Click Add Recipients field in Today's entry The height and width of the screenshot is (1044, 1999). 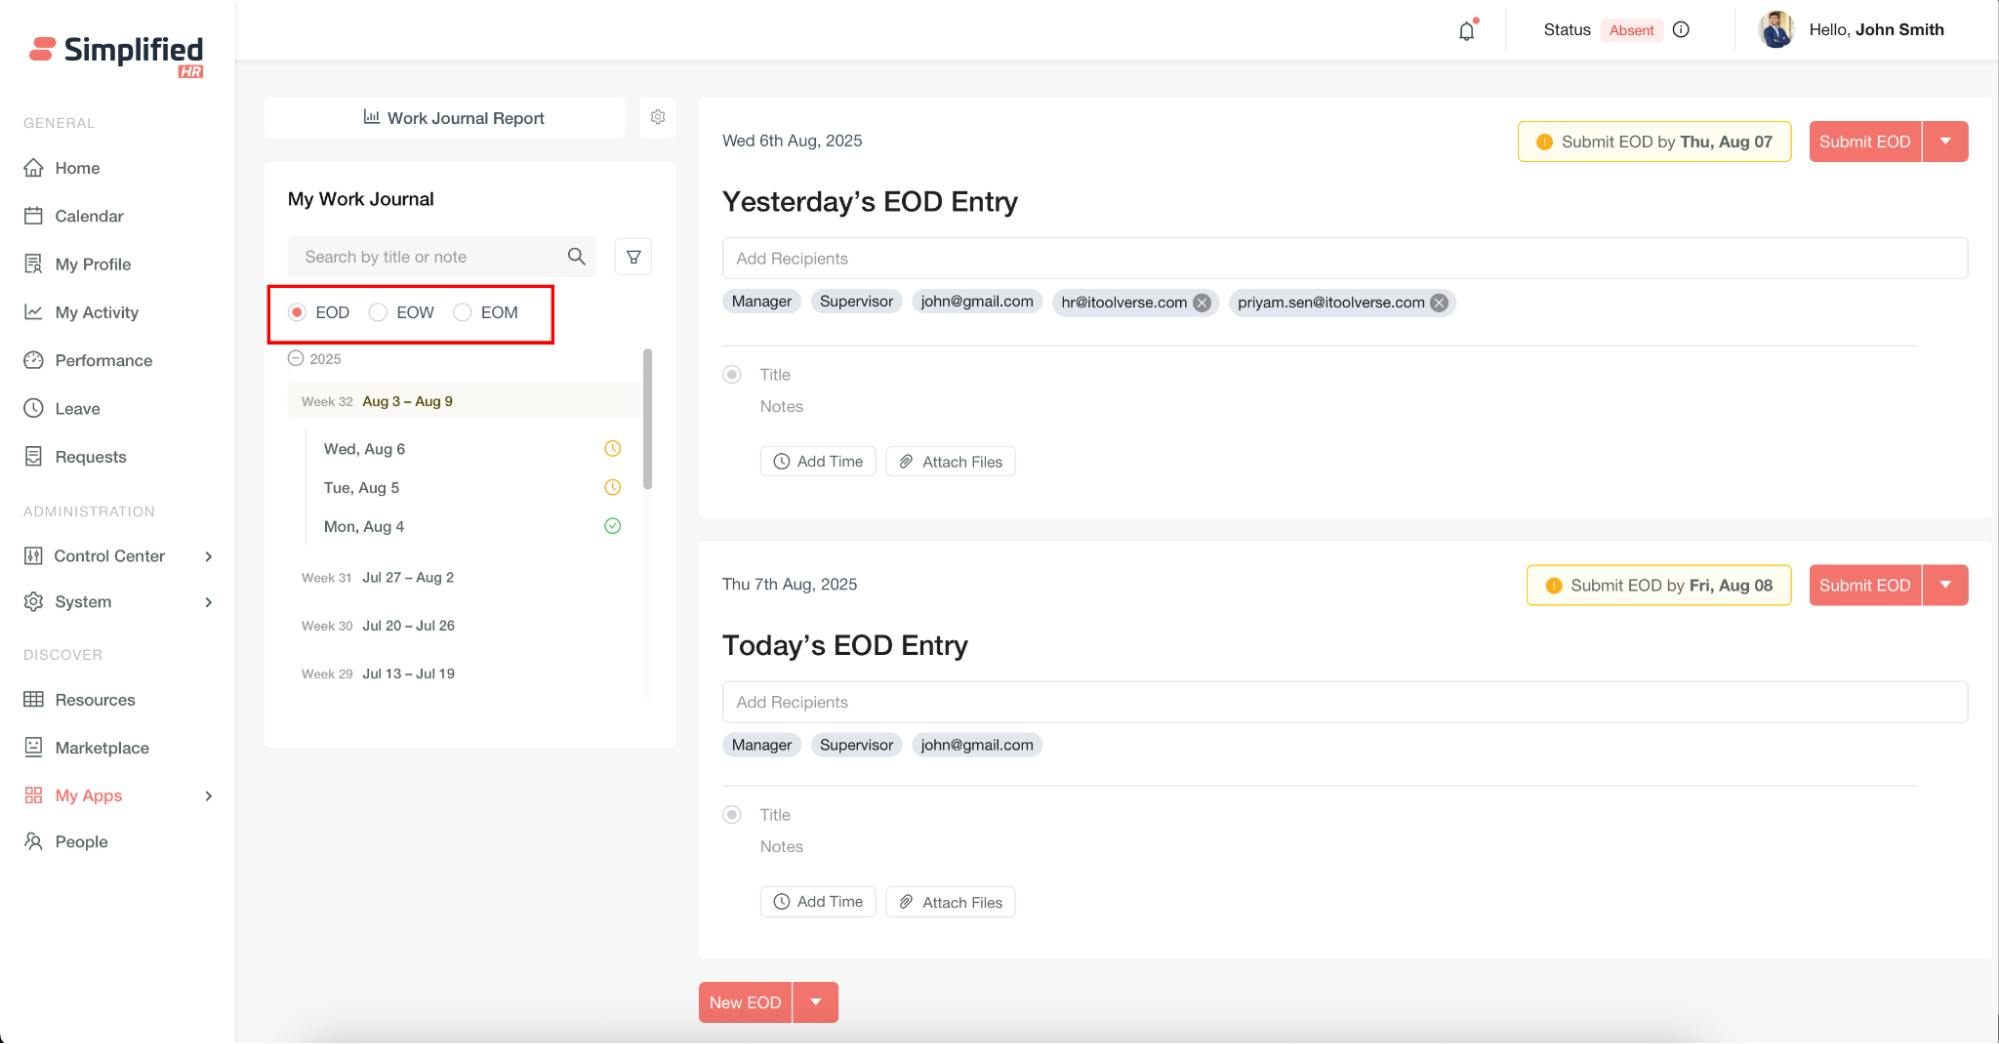[1344, 702]
